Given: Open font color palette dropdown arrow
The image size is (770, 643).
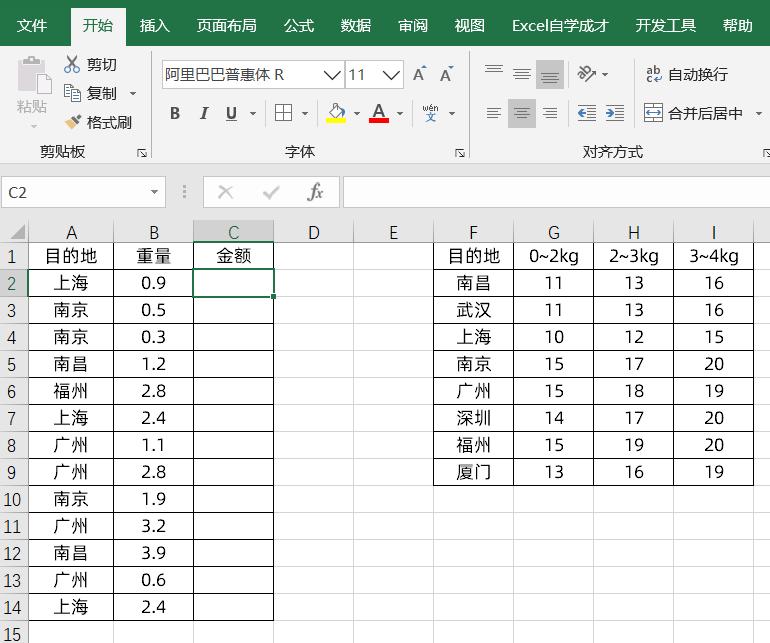Looking at the screenshot, I should 400,113.
